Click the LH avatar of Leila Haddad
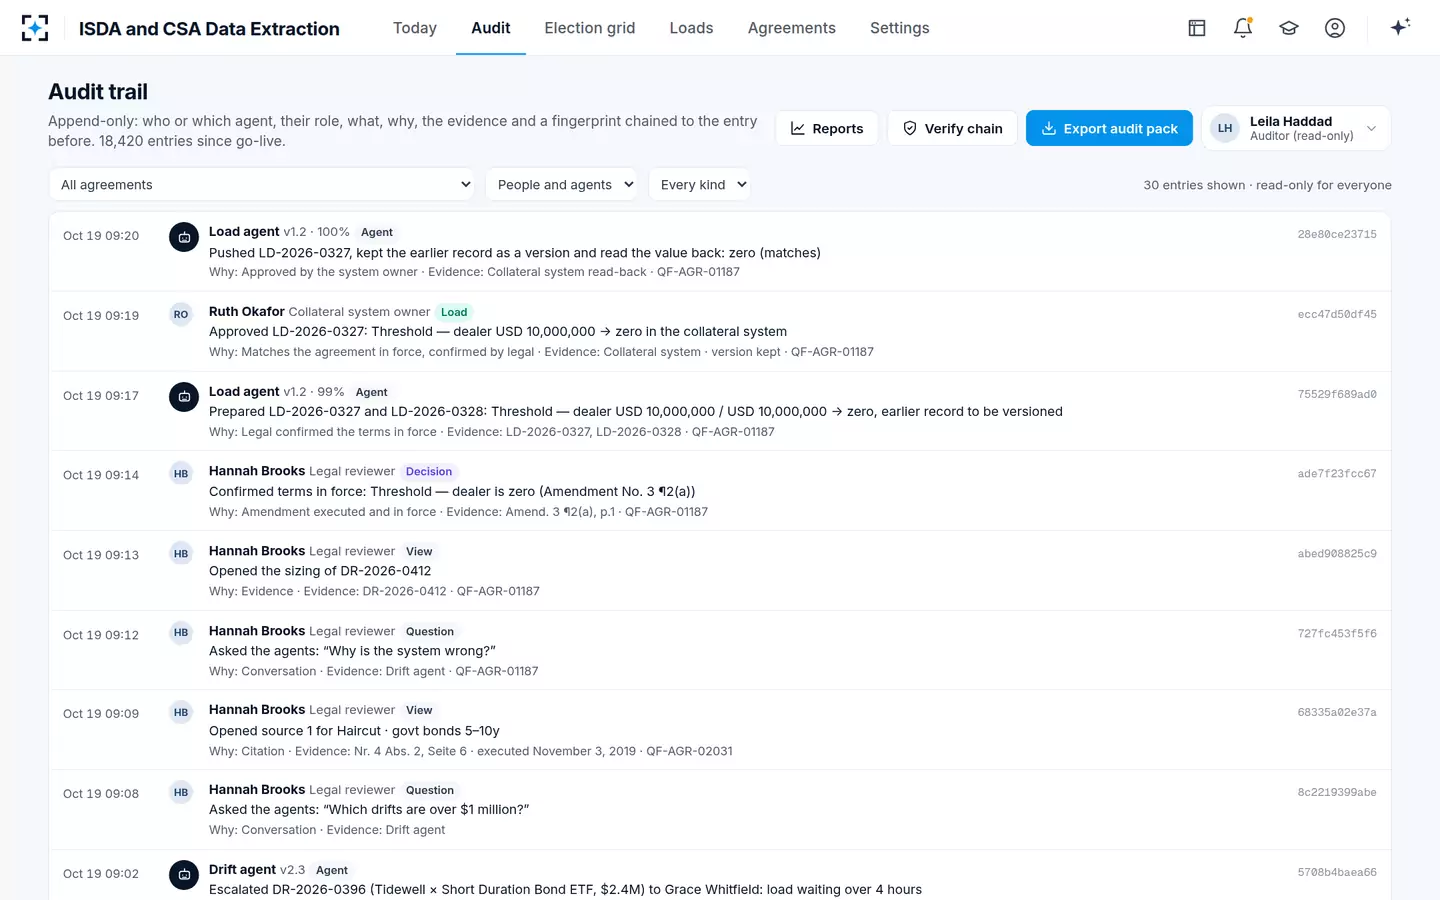 tap(1225, 128)
